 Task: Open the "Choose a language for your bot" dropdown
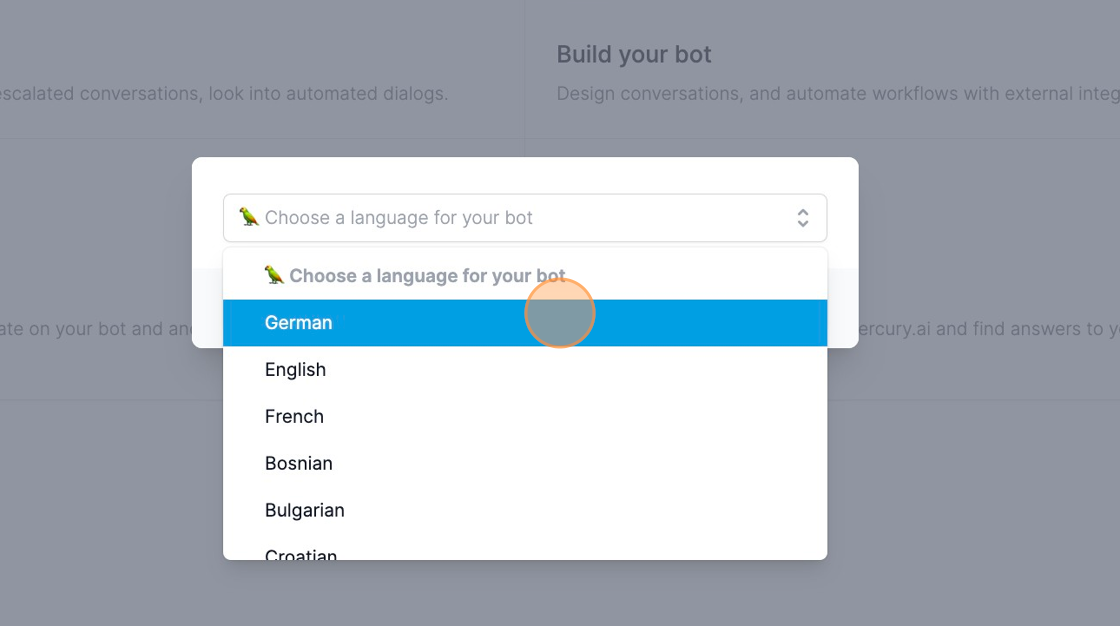tap(525, 218)
